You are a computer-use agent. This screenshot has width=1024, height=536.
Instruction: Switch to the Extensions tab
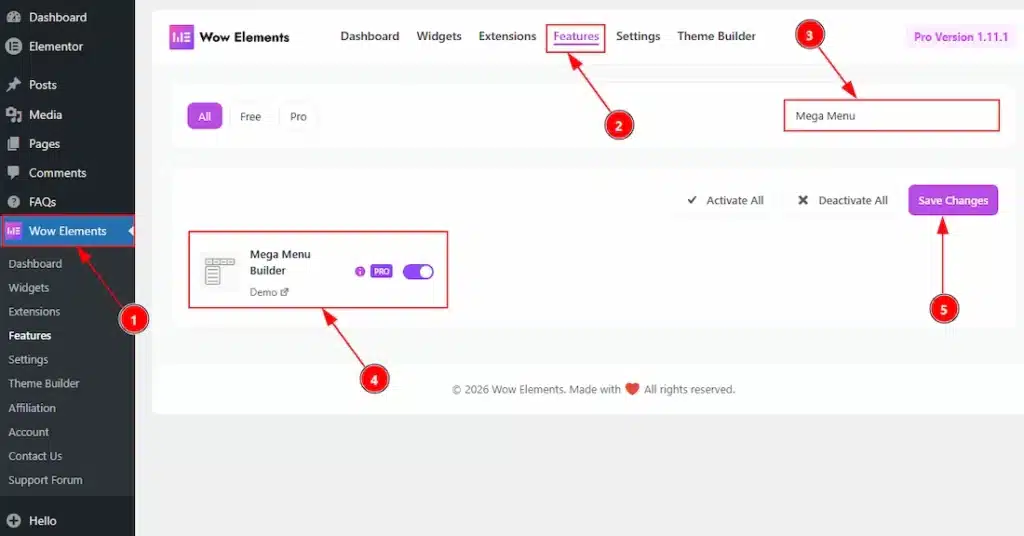(507, 36)
